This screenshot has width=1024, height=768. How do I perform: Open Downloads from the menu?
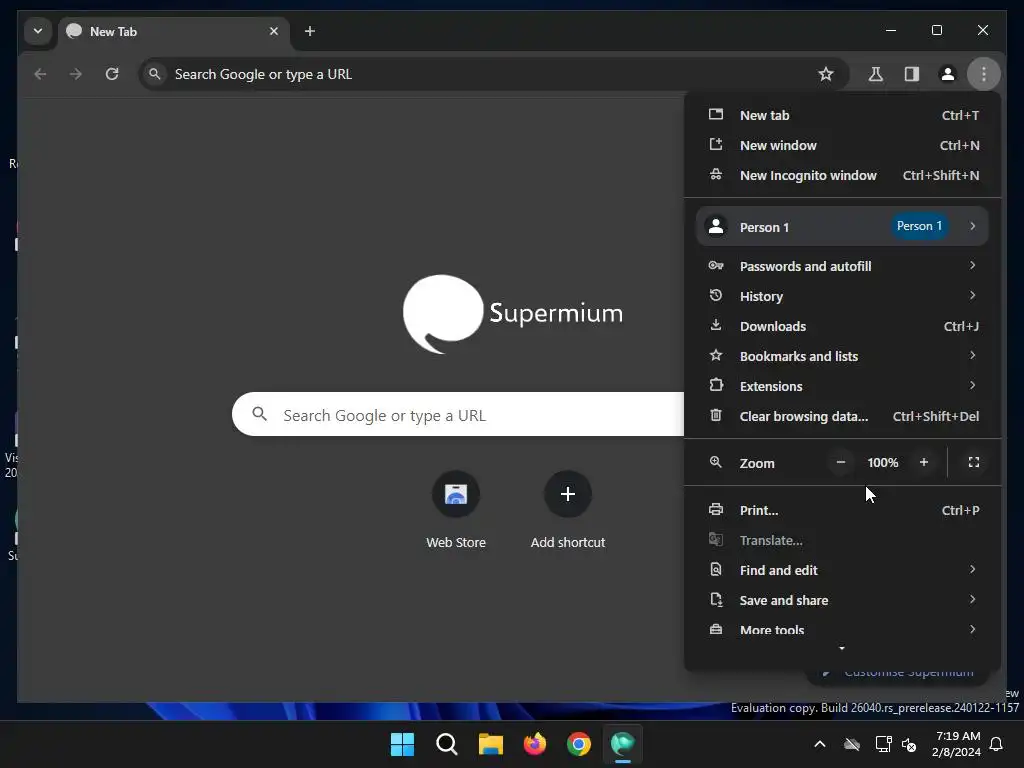click(842, 326)
